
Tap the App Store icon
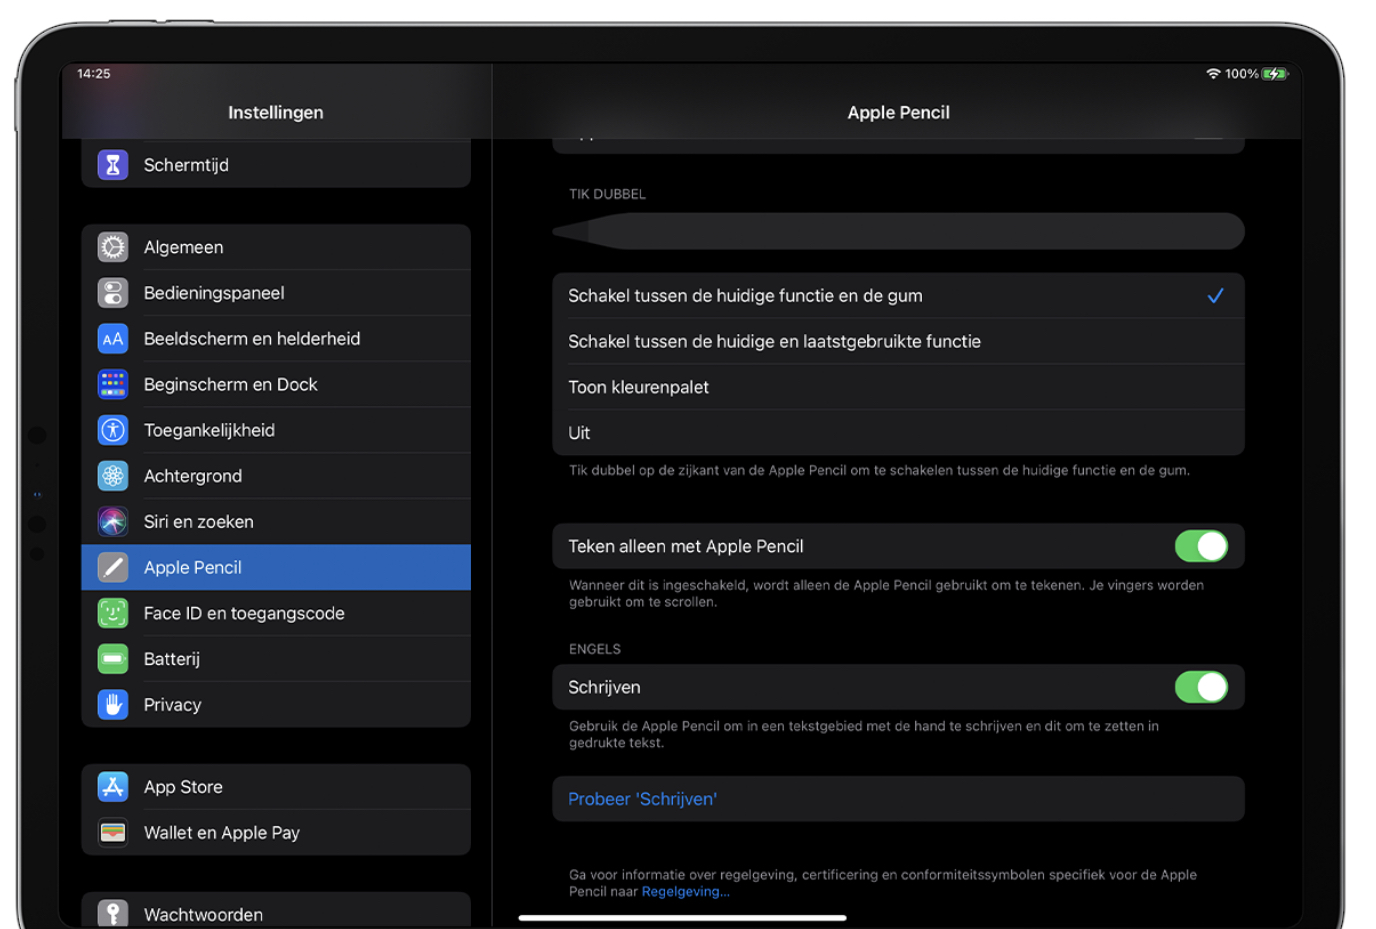(113, 787)
